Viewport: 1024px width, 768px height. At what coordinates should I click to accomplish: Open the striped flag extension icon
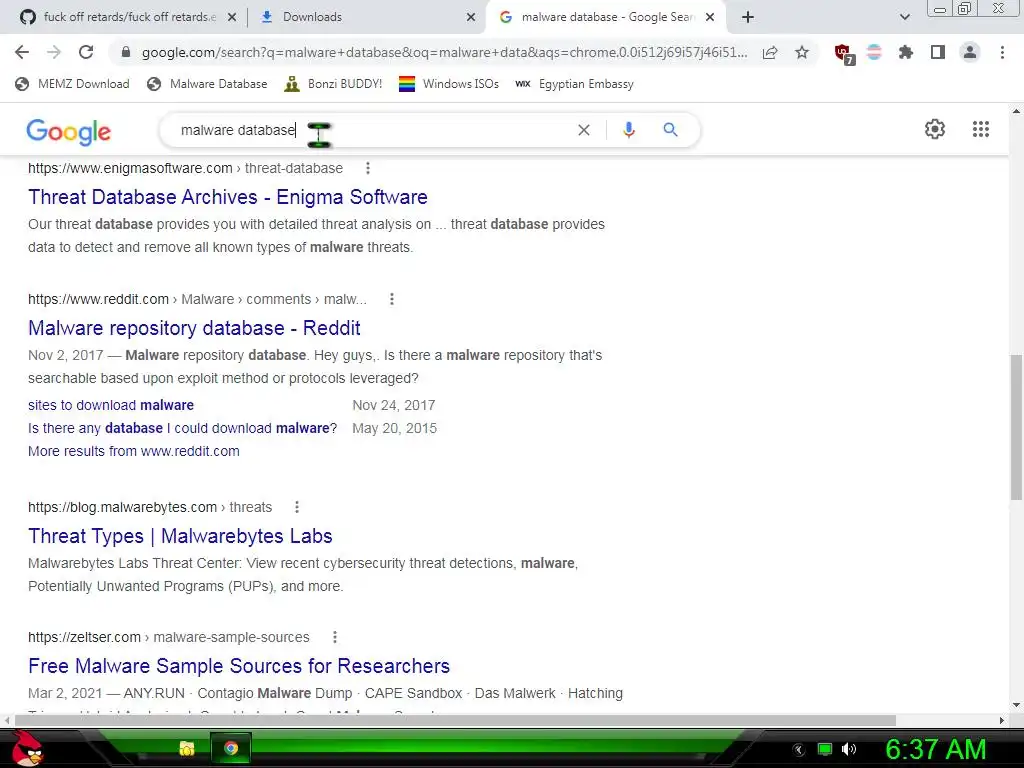[874, 52]
